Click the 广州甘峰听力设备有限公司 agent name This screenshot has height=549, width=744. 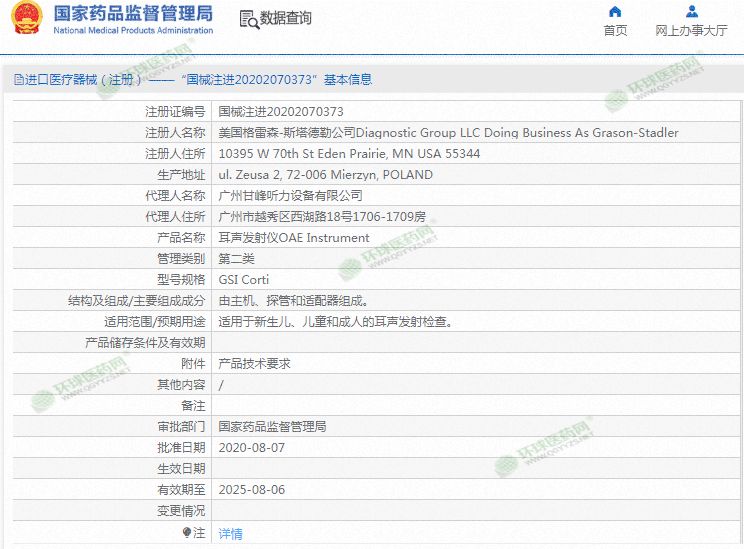290,196
